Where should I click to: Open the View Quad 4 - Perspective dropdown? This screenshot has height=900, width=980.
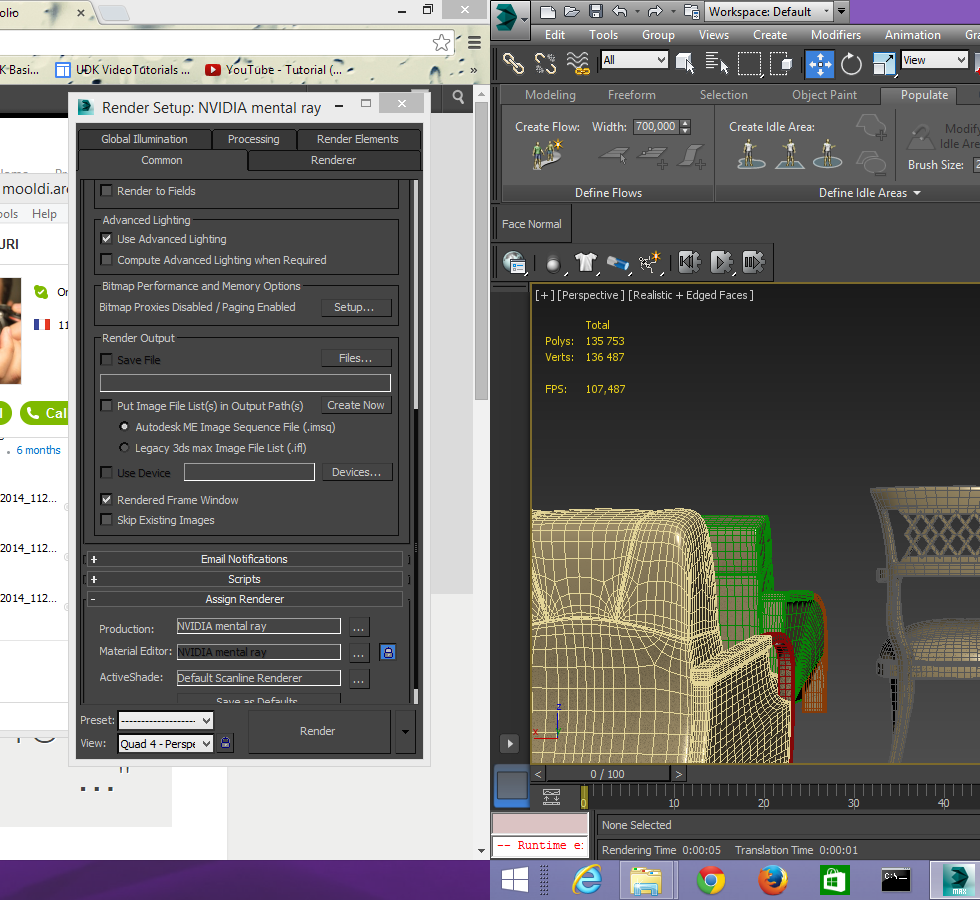[166, 743]
